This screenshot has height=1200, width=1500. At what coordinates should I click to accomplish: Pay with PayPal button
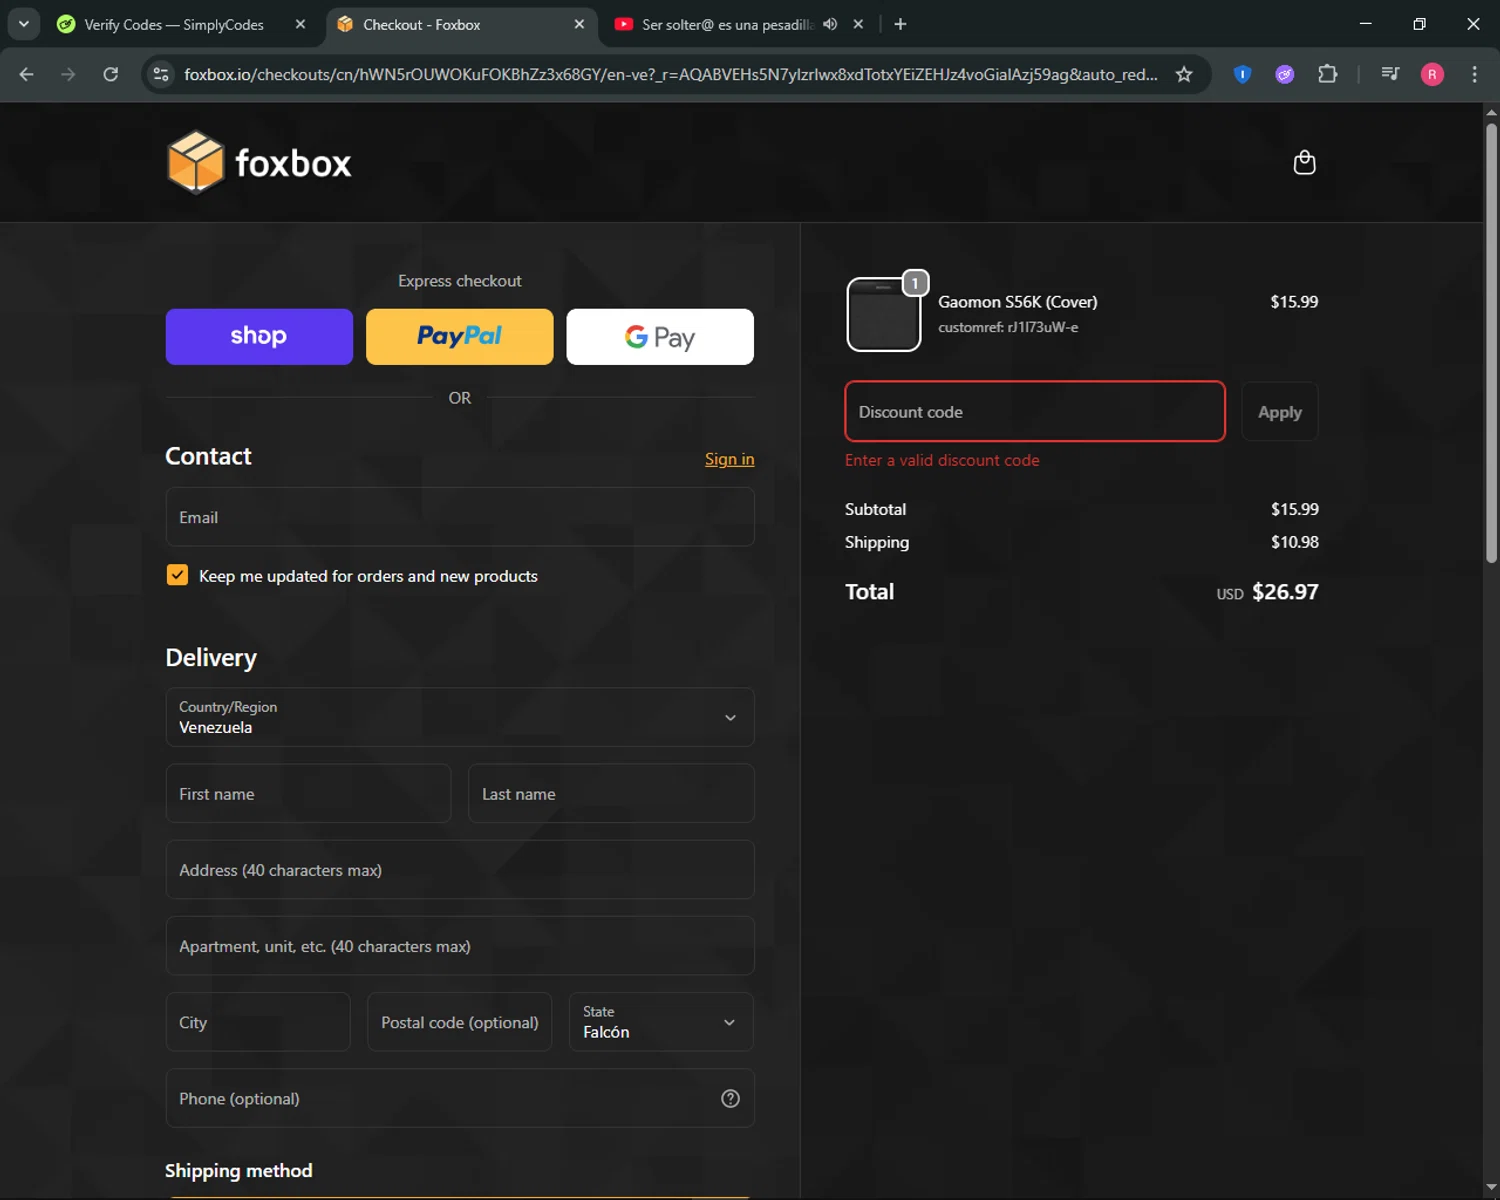(459, 336)
